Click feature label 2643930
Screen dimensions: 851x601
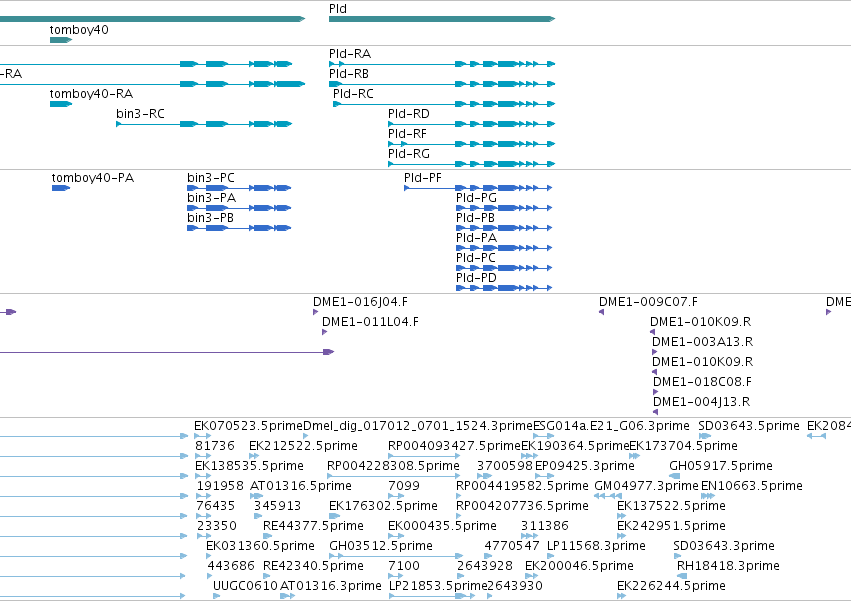(515, 586)
